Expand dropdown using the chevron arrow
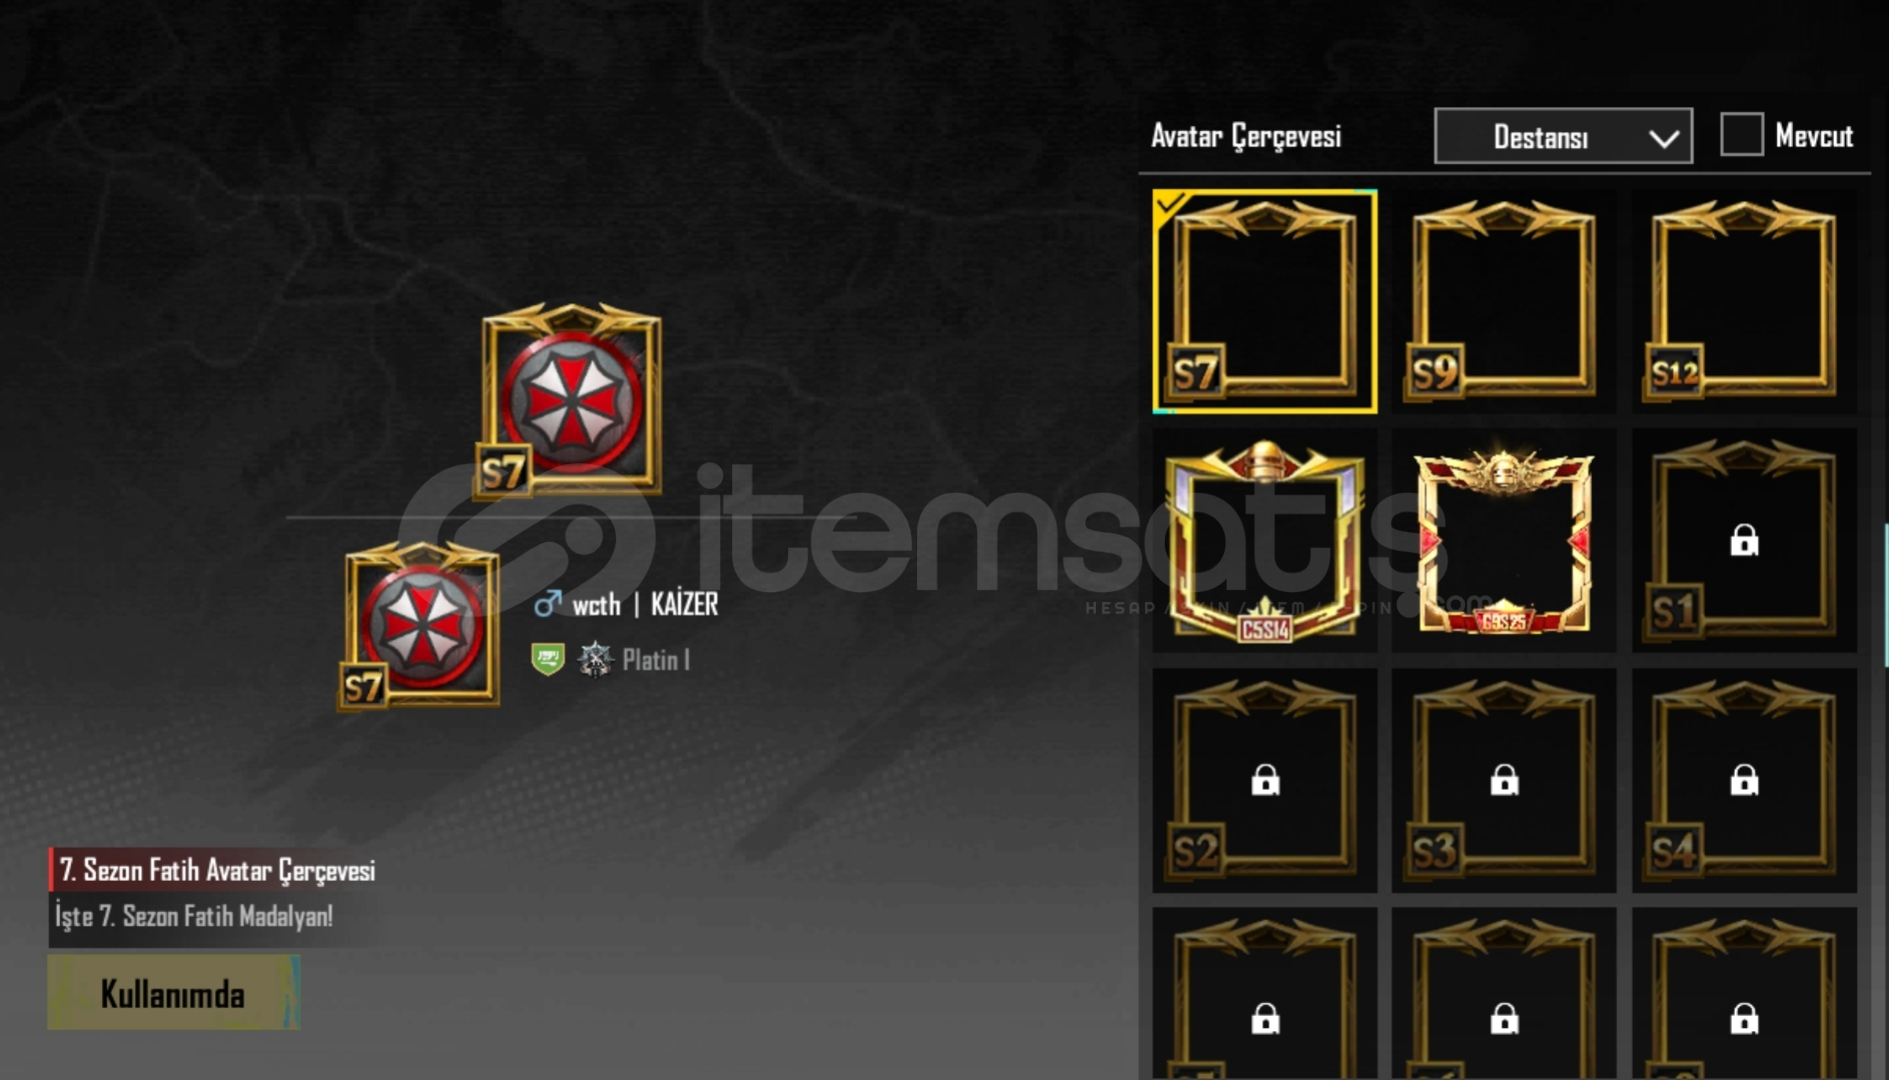 (x=1664, y=138)
